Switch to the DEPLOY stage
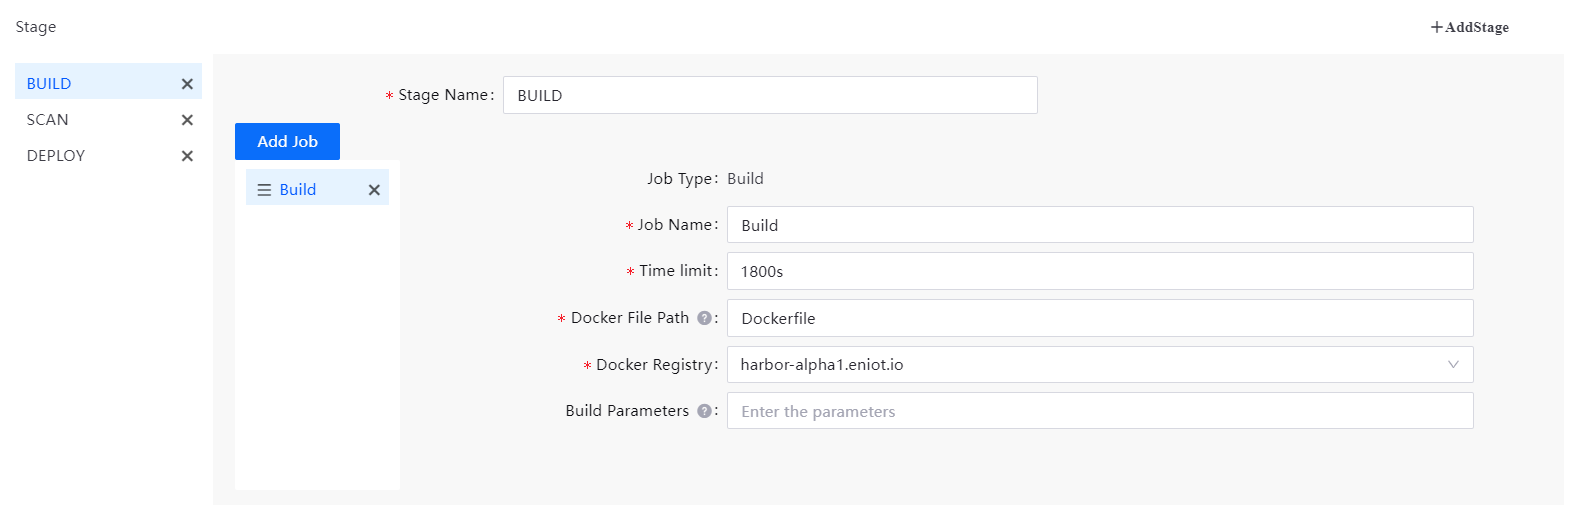This screenshot has height=505, width=1569. coord(108,156)
